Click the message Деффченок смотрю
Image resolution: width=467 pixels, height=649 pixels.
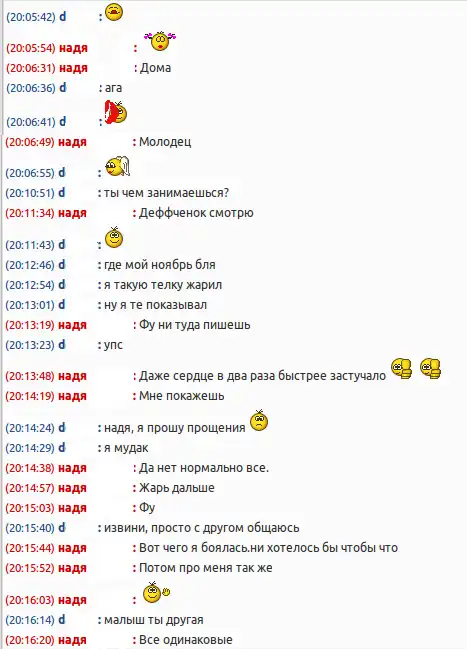(x=196, y=213)
